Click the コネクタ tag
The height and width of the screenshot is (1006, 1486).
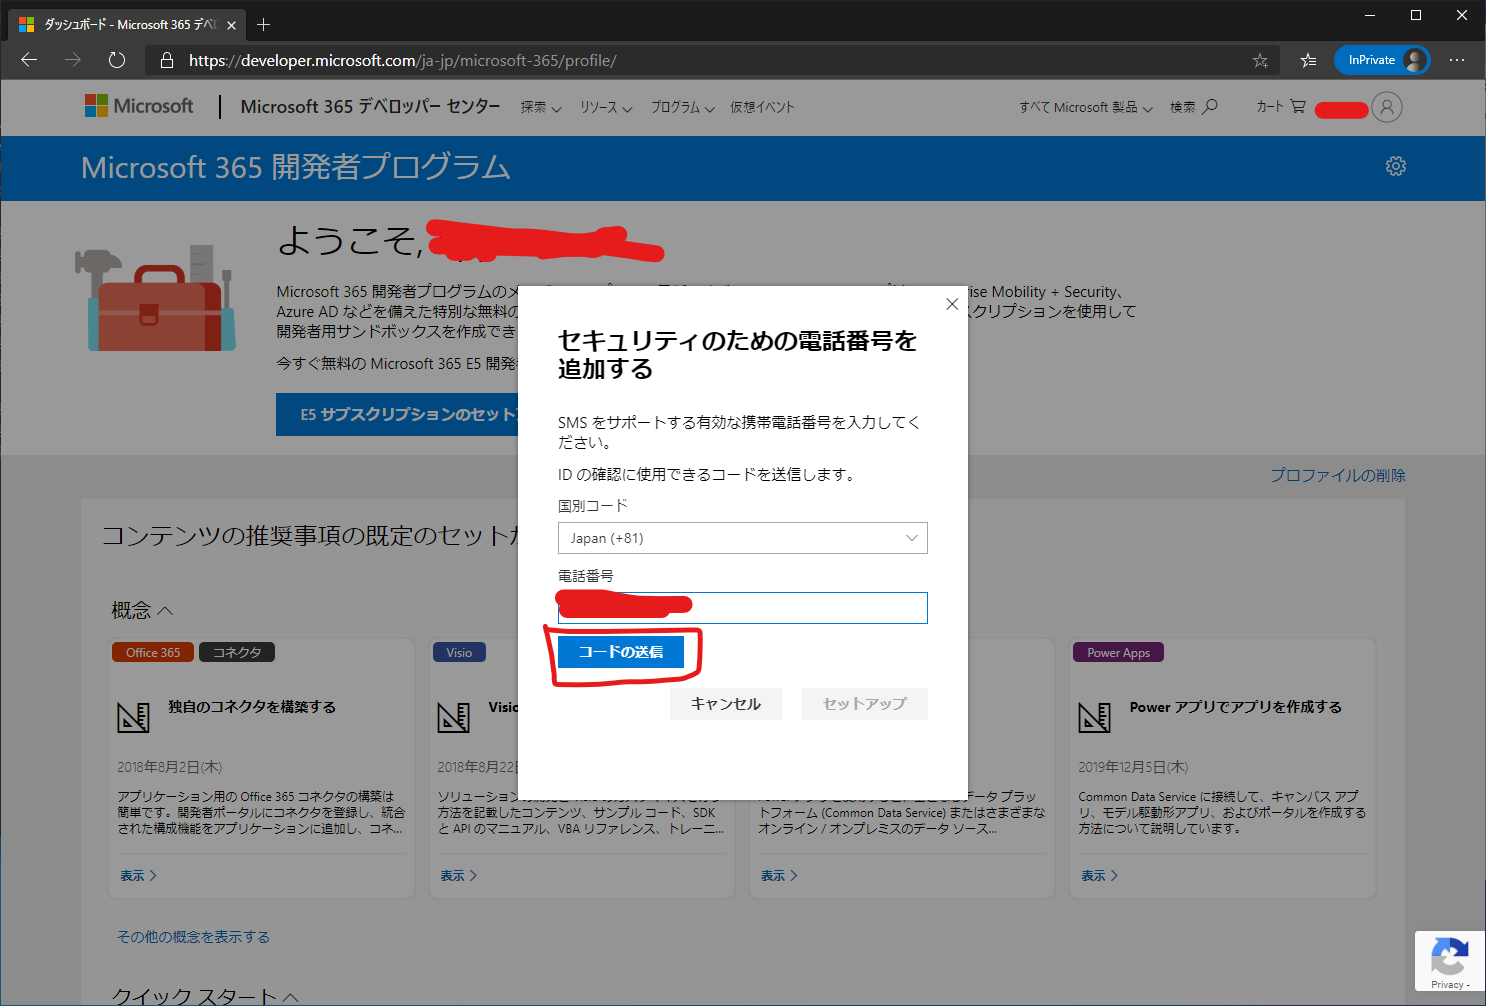[x=237, y=652]
